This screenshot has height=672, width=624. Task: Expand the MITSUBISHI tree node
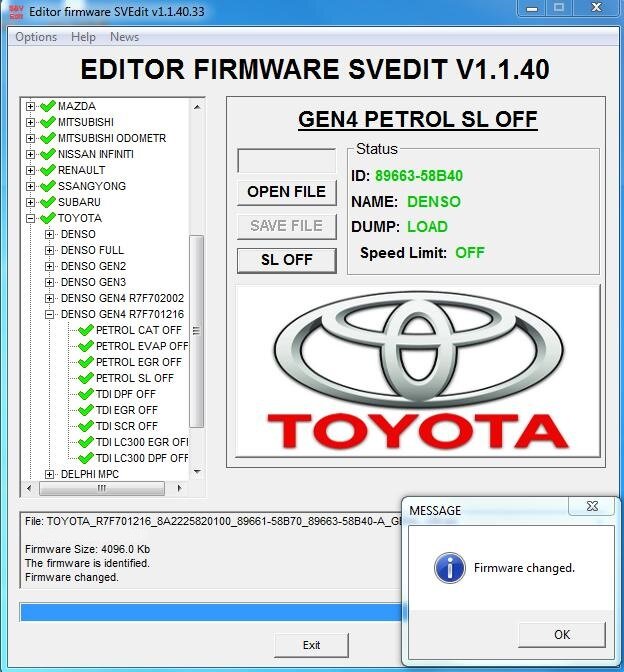click(30, 122)
